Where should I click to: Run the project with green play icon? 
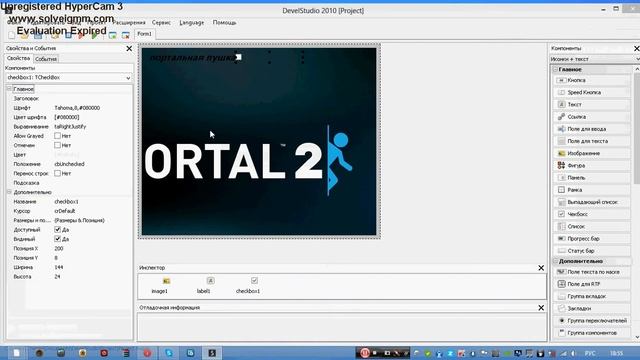[95, 36]
